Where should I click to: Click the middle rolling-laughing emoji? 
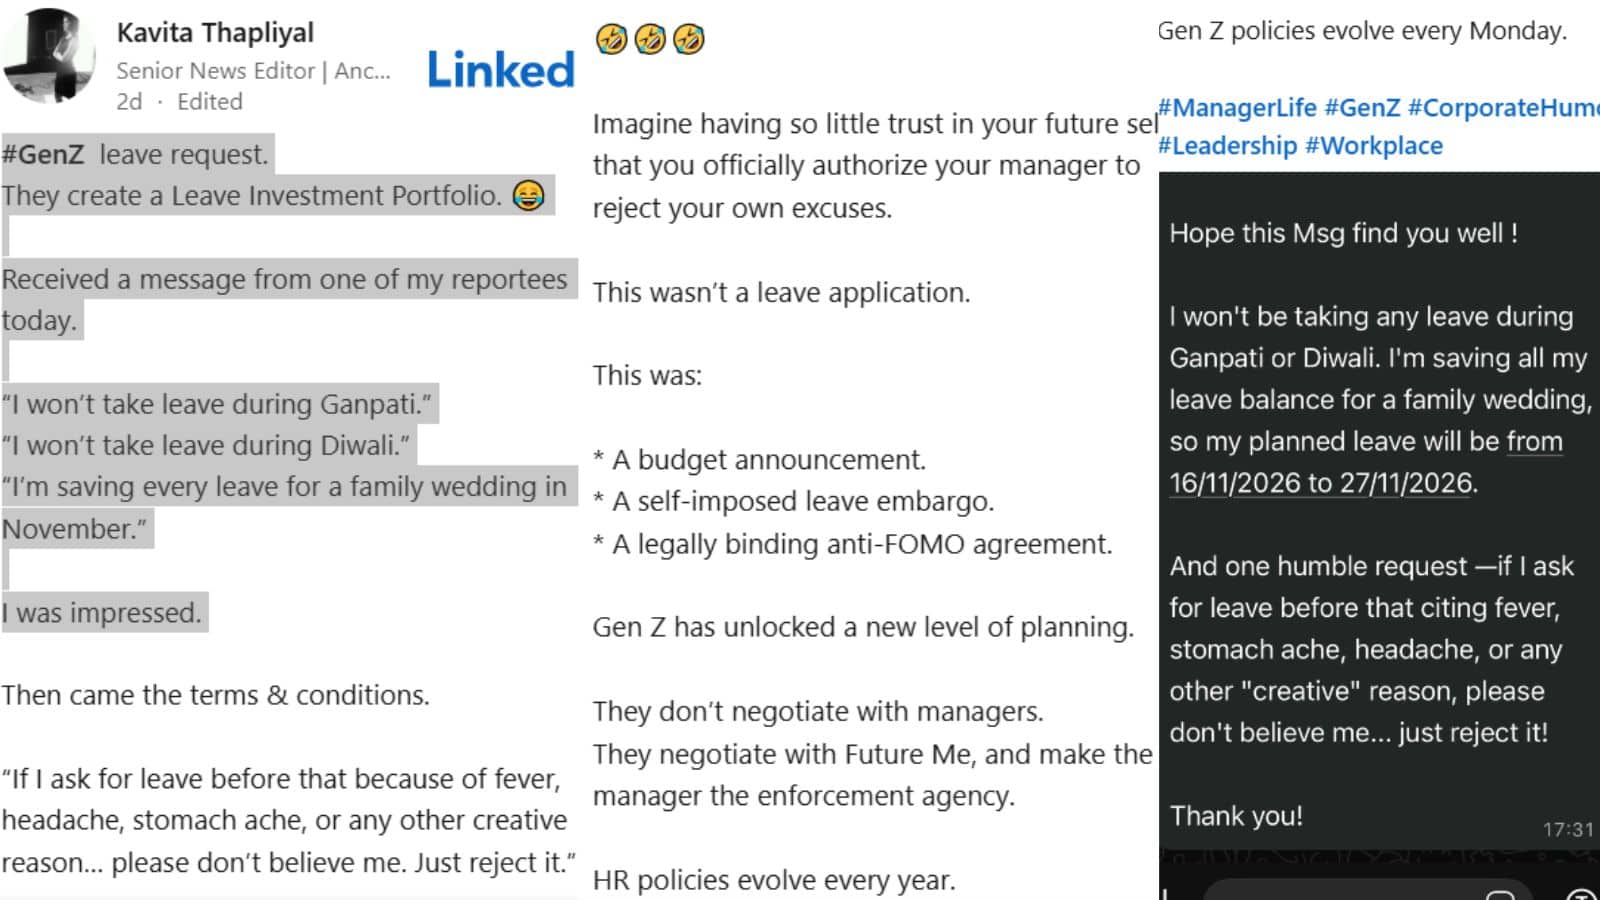(x=650, y=39)
